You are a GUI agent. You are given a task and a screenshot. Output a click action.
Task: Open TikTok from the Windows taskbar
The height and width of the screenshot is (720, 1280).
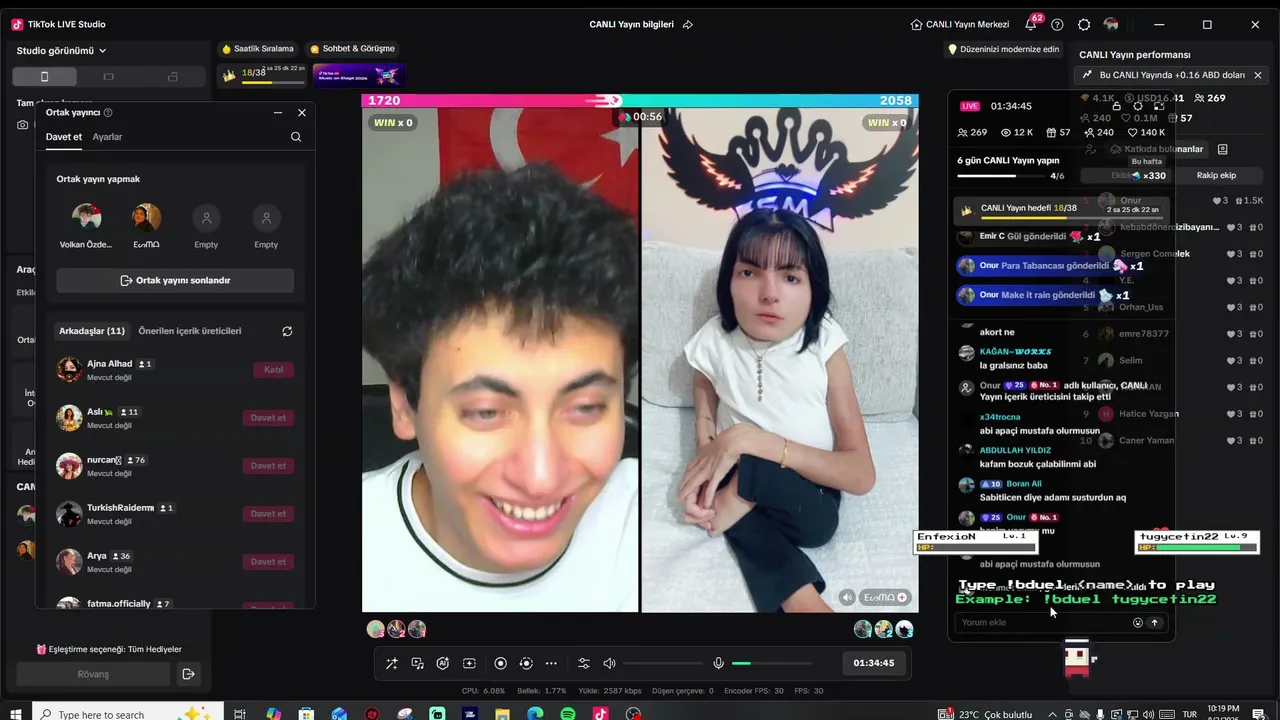600,714
